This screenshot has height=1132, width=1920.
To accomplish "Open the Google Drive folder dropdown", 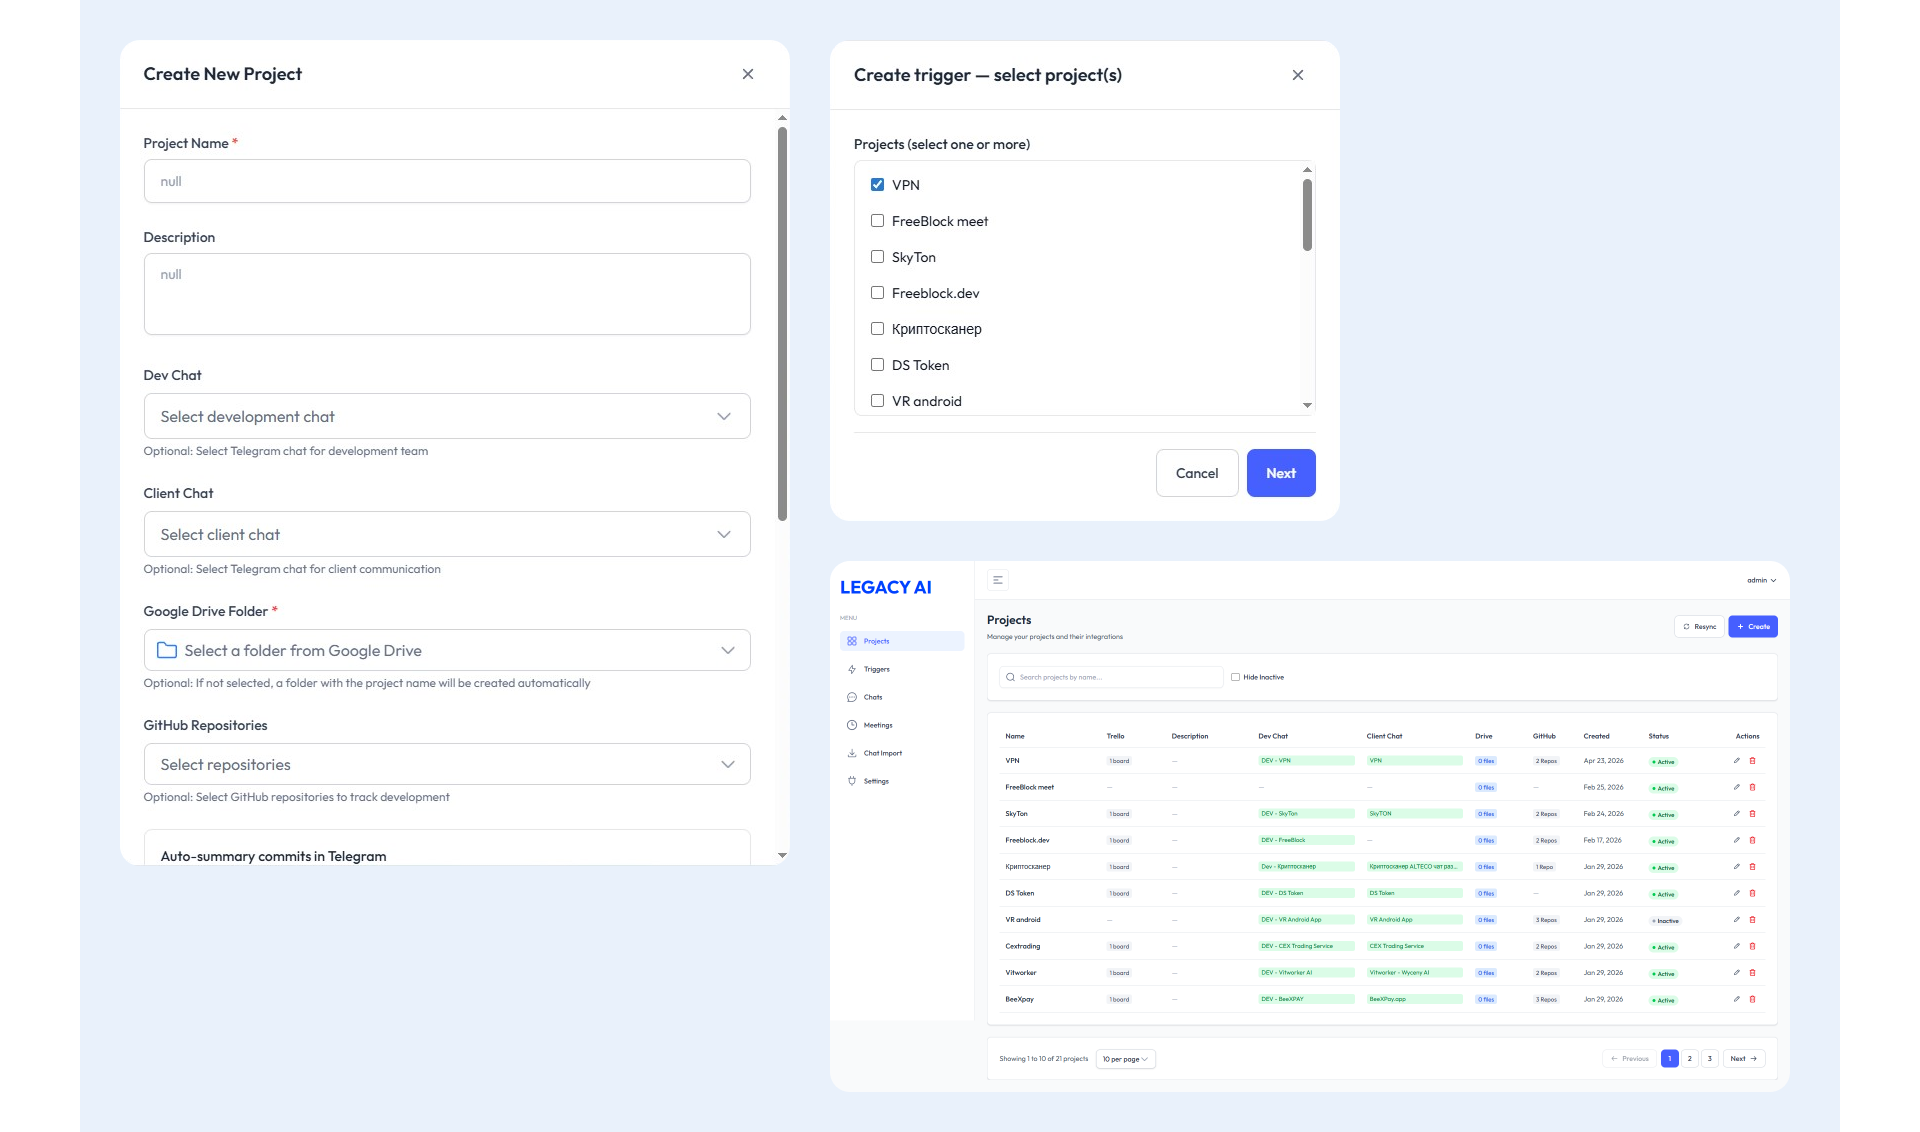I will pos(447,650).
